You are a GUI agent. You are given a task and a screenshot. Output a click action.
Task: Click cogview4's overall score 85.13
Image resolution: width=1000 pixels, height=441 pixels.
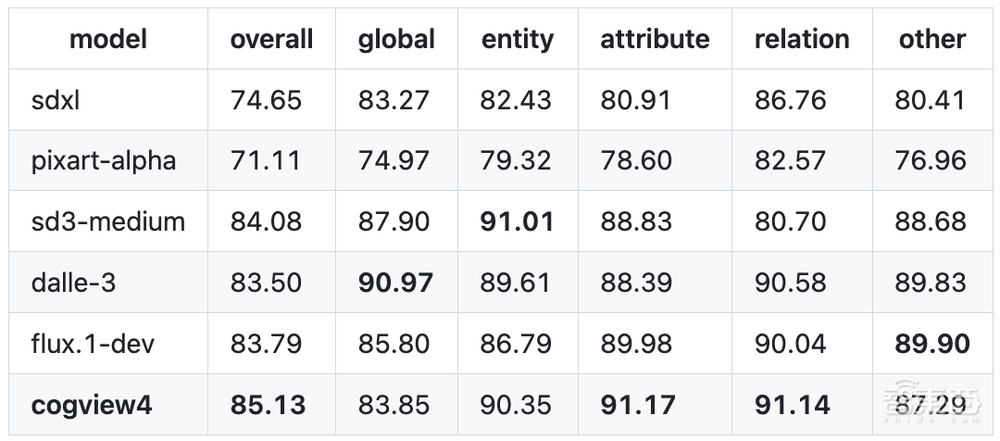[267, 405]
